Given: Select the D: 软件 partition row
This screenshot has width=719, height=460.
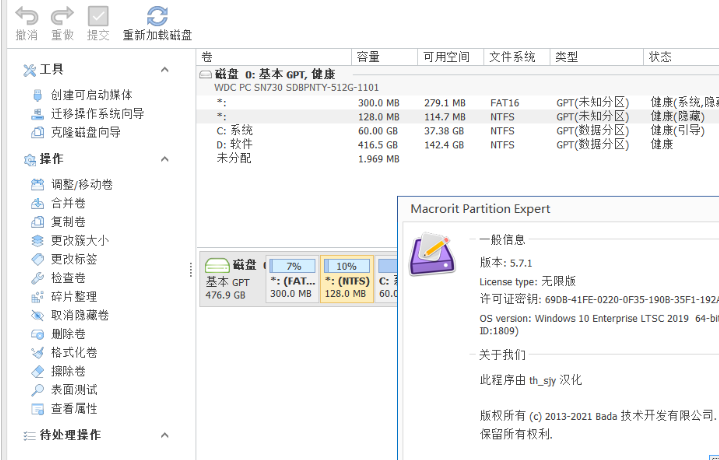Looking at the screenshot, I should 234,144.
